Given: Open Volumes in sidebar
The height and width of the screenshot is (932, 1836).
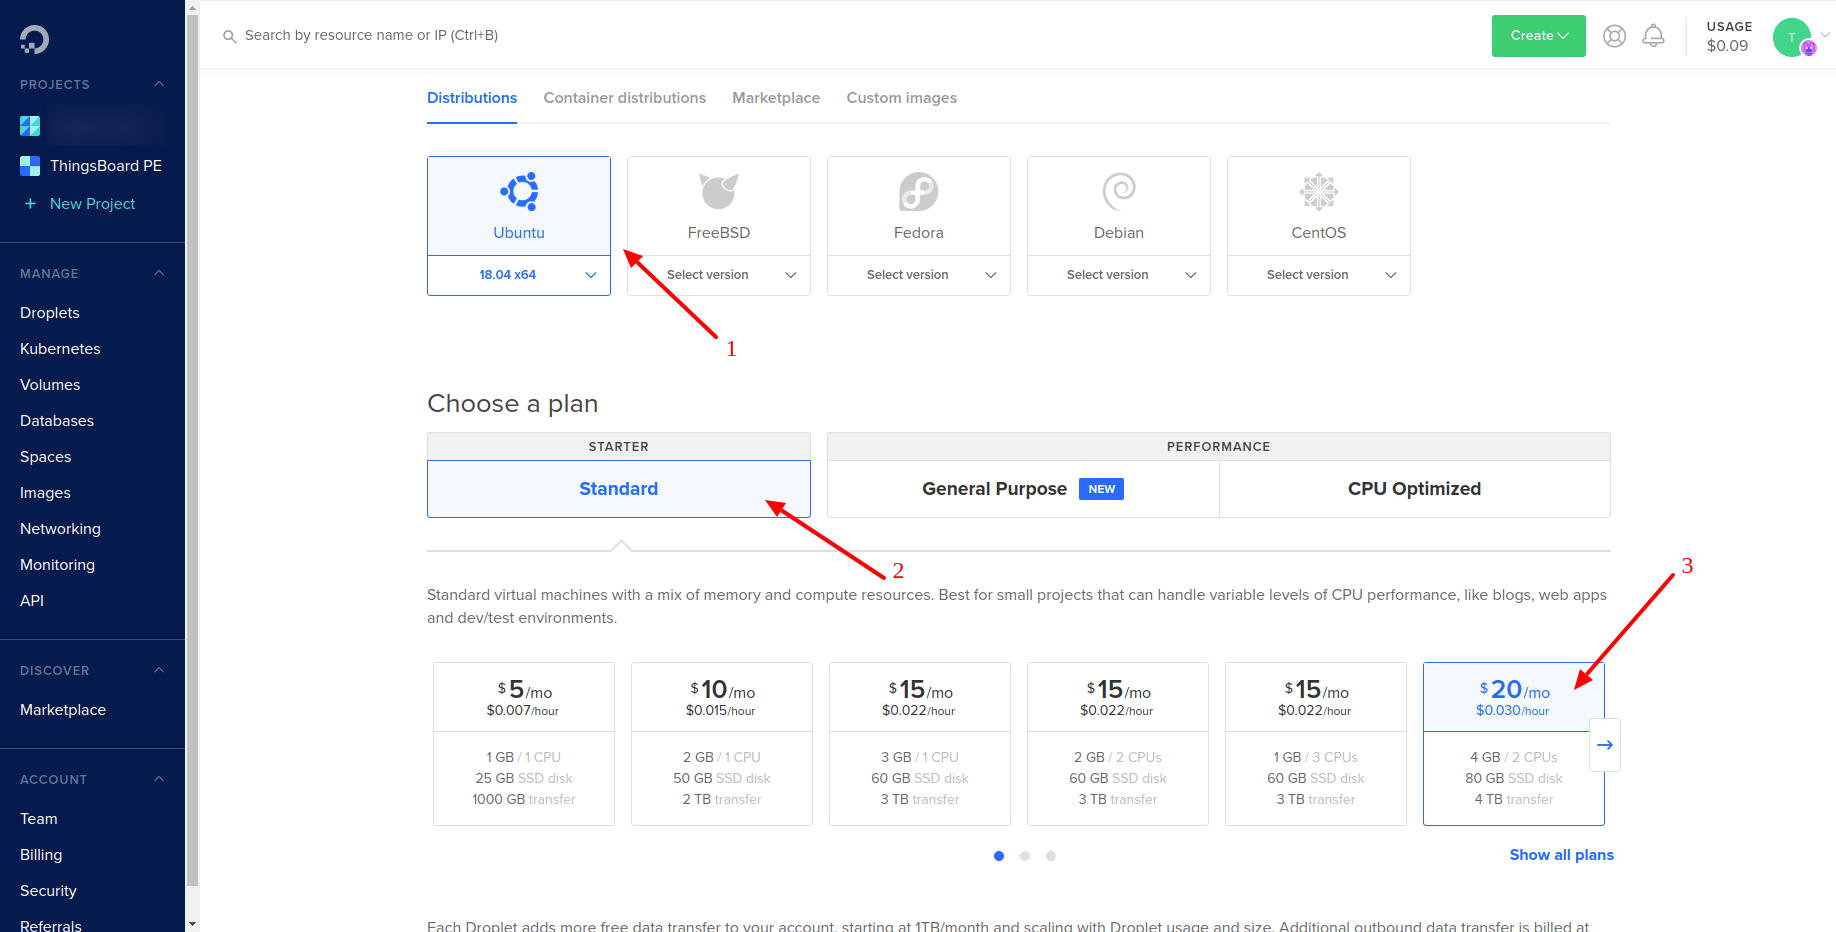Looking at the screenshot, I should 50,385.
